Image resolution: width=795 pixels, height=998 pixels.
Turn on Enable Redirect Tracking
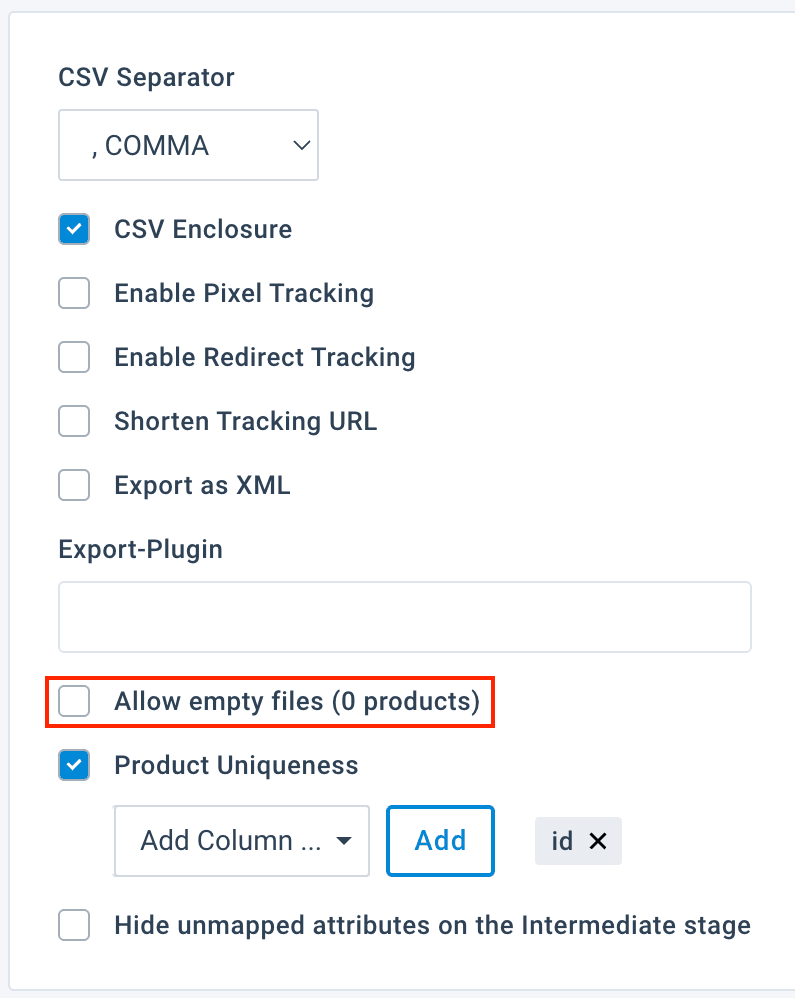pyautogui.click(x=74, y=357)
